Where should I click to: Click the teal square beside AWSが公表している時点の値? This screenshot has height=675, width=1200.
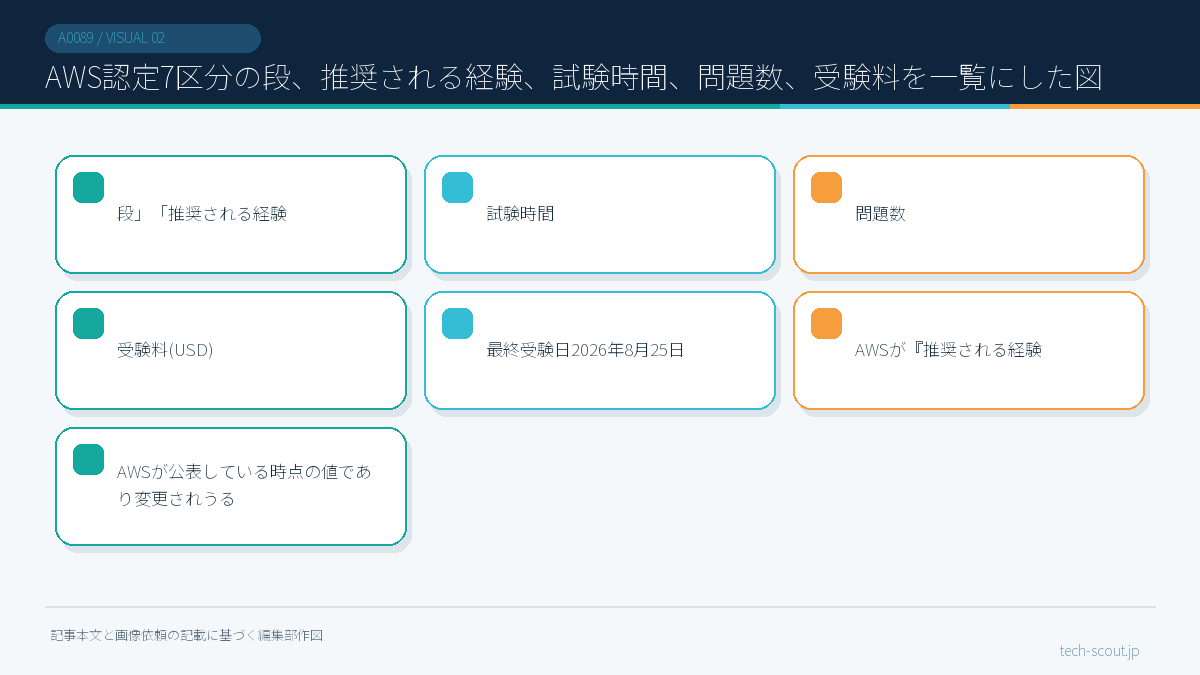pyautogui.click(x=89, y=459)
